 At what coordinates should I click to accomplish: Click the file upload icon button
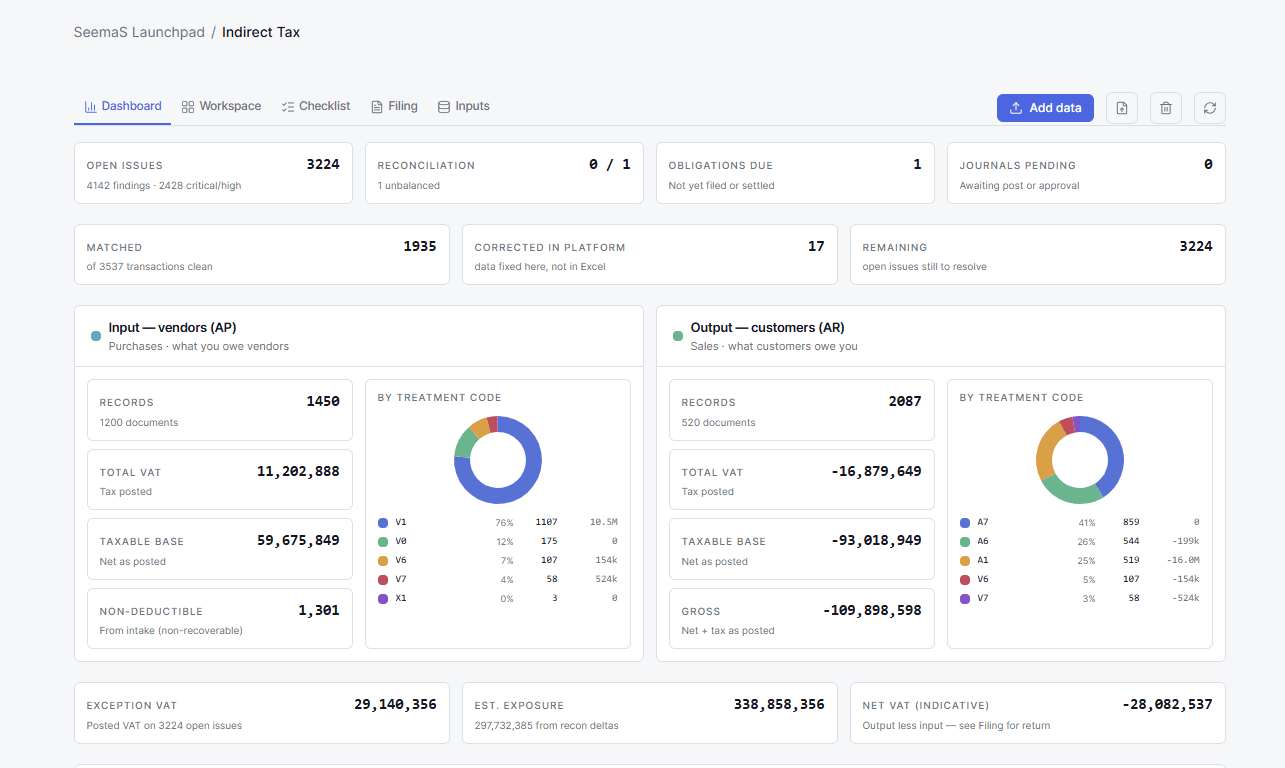(1122, 108)
